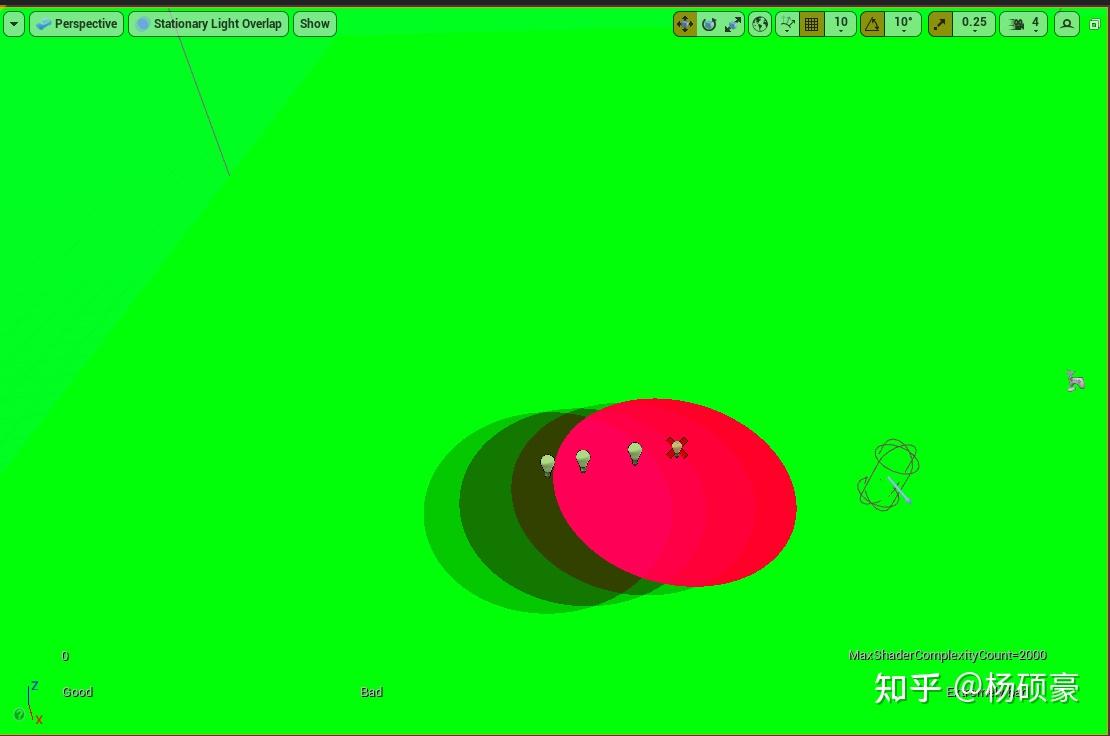The image size is (1110, 736).
Task: Select the translate (move) transform tool
Action: click(685, 24)
